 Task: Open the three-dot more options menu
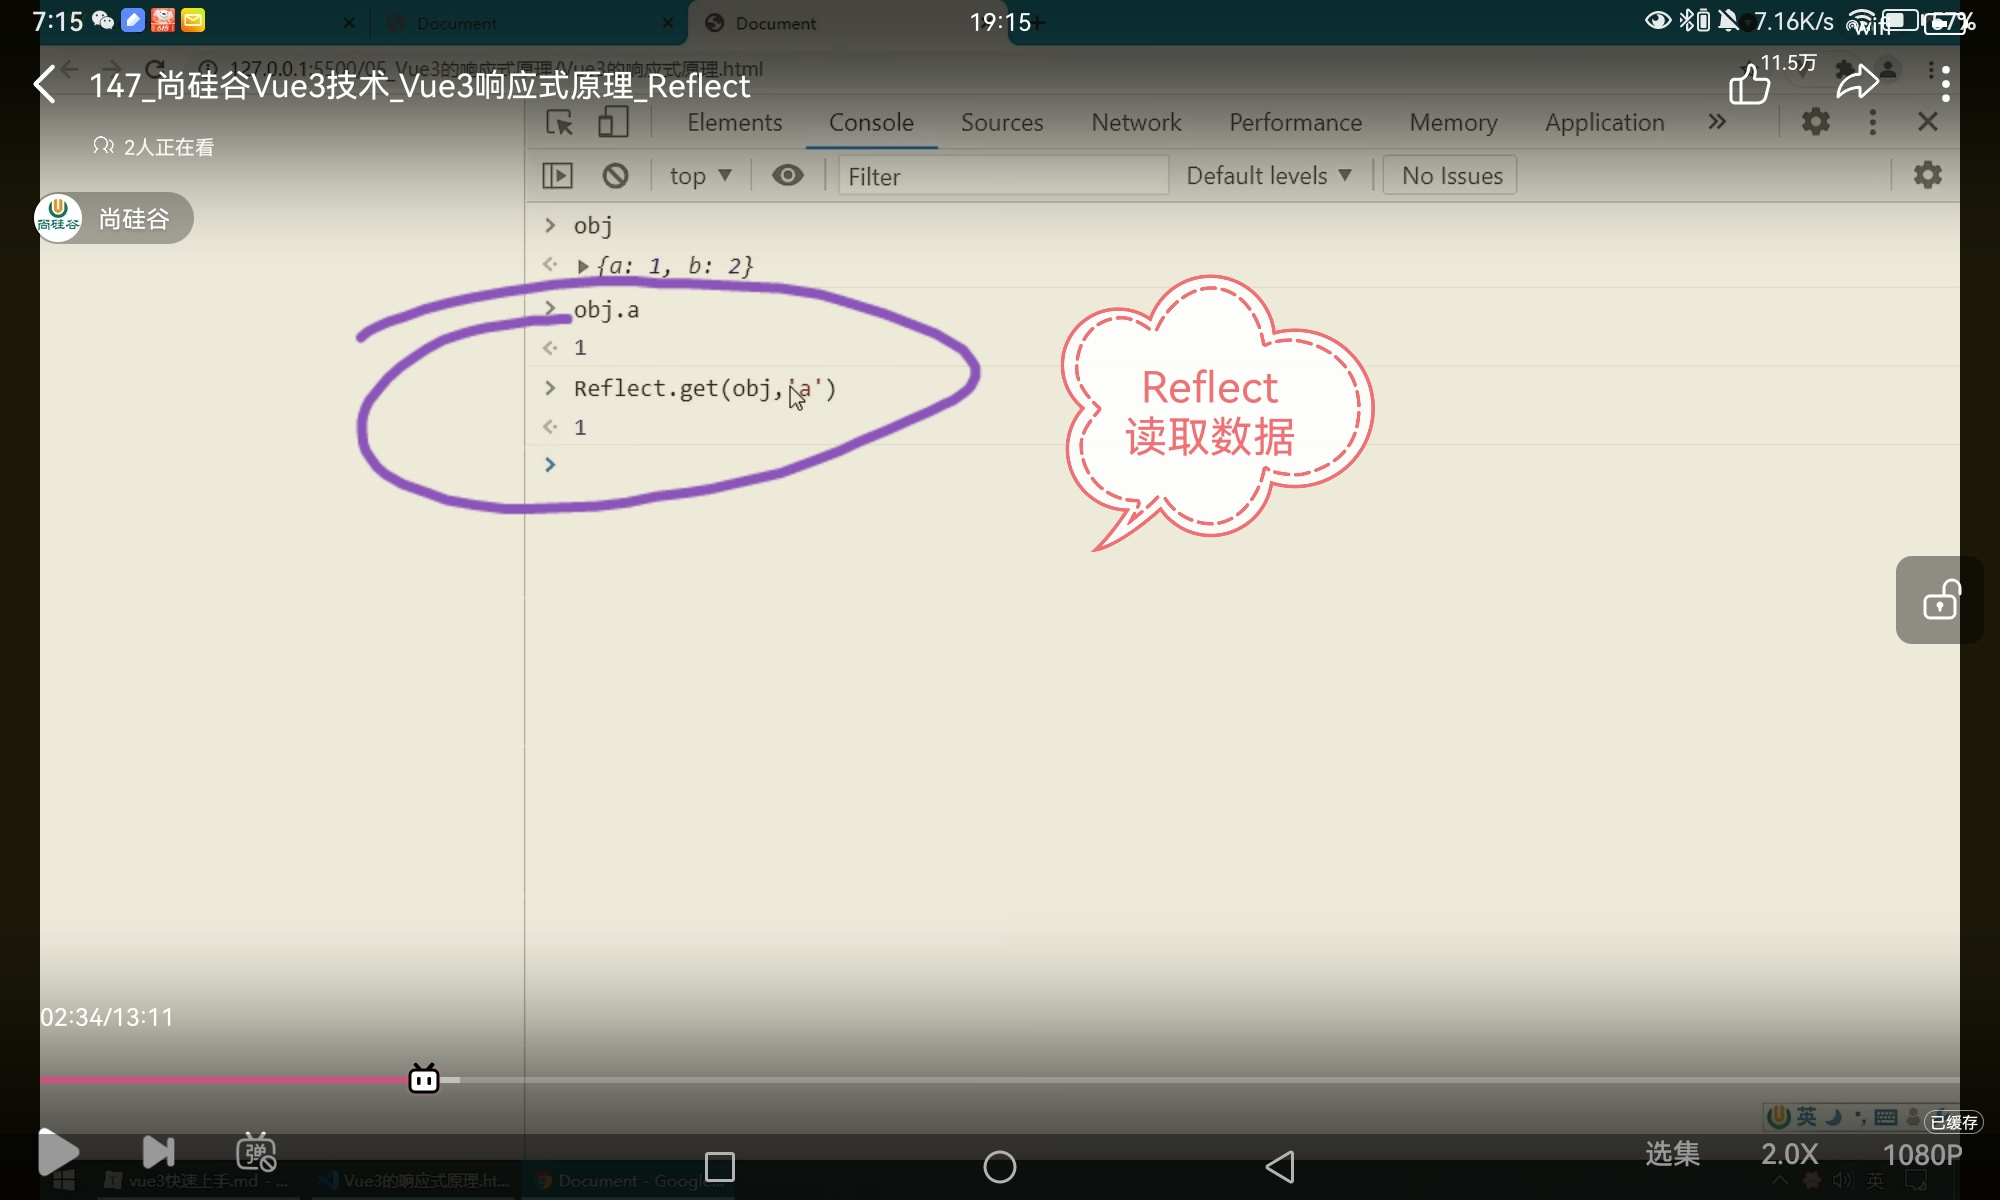[x=1944, y=84]
